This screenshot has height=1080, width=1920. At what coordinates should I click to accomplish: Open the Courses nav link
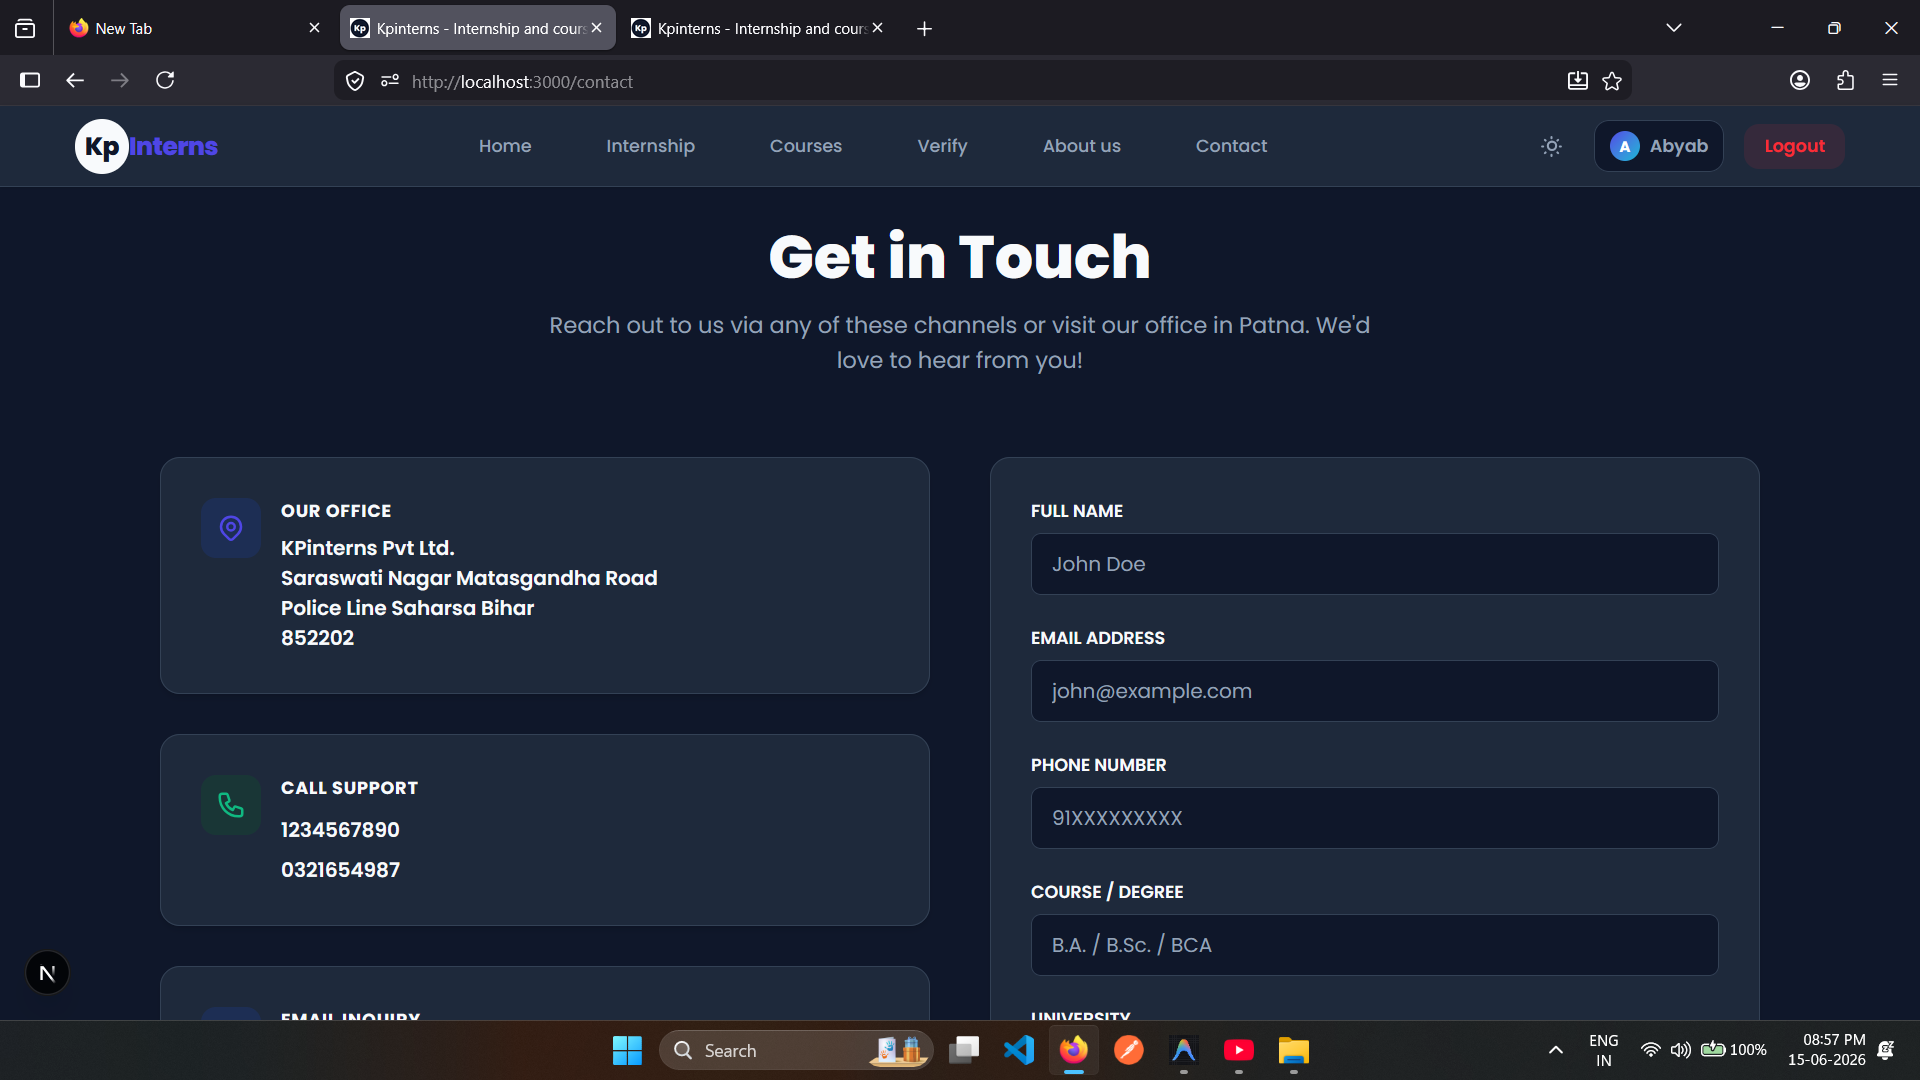tap(806, 146)
